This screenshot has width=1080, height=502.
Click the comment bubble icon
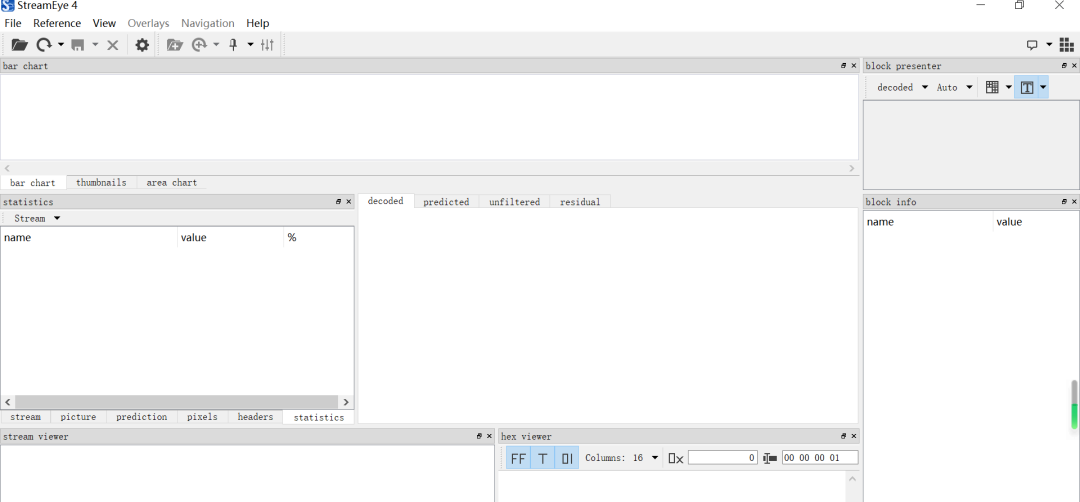click(1032, 45)
